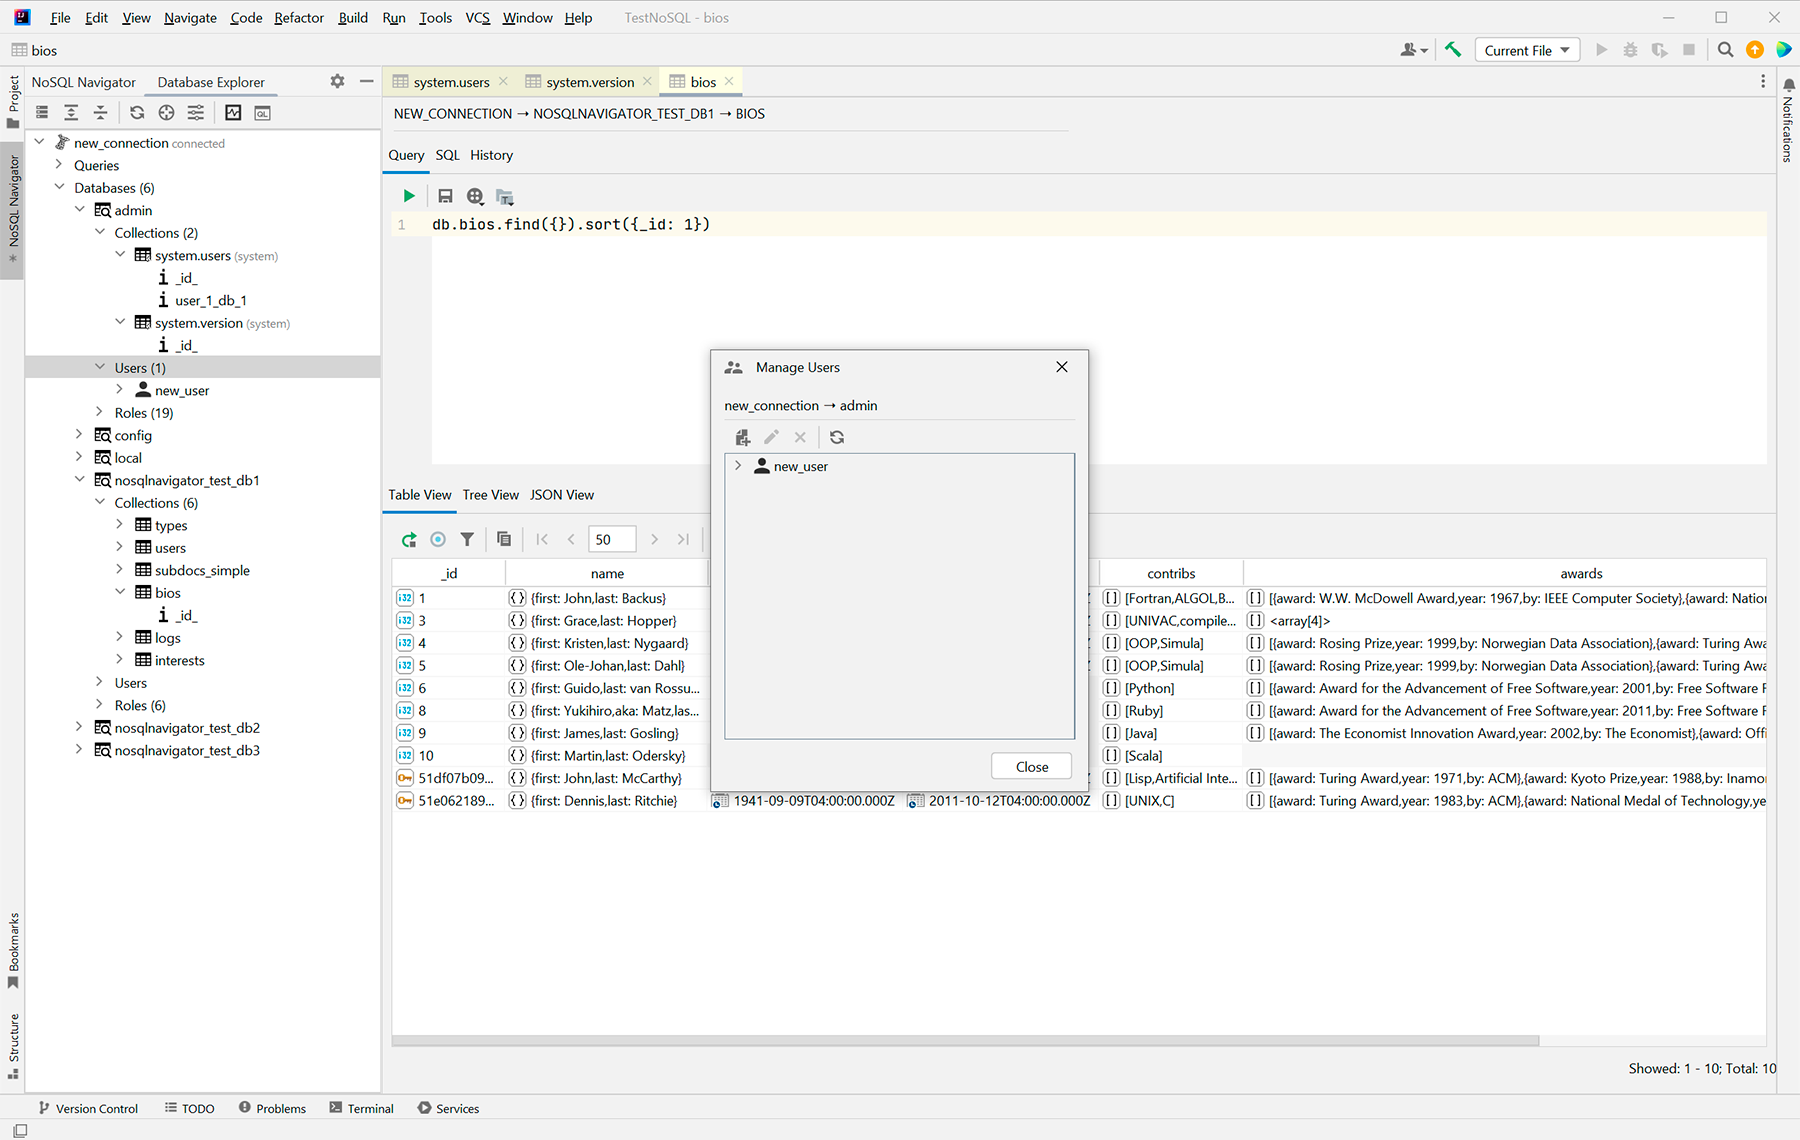
Task: Open the Refactor menu
Action: pyautogui.click(x=299, y=18)
